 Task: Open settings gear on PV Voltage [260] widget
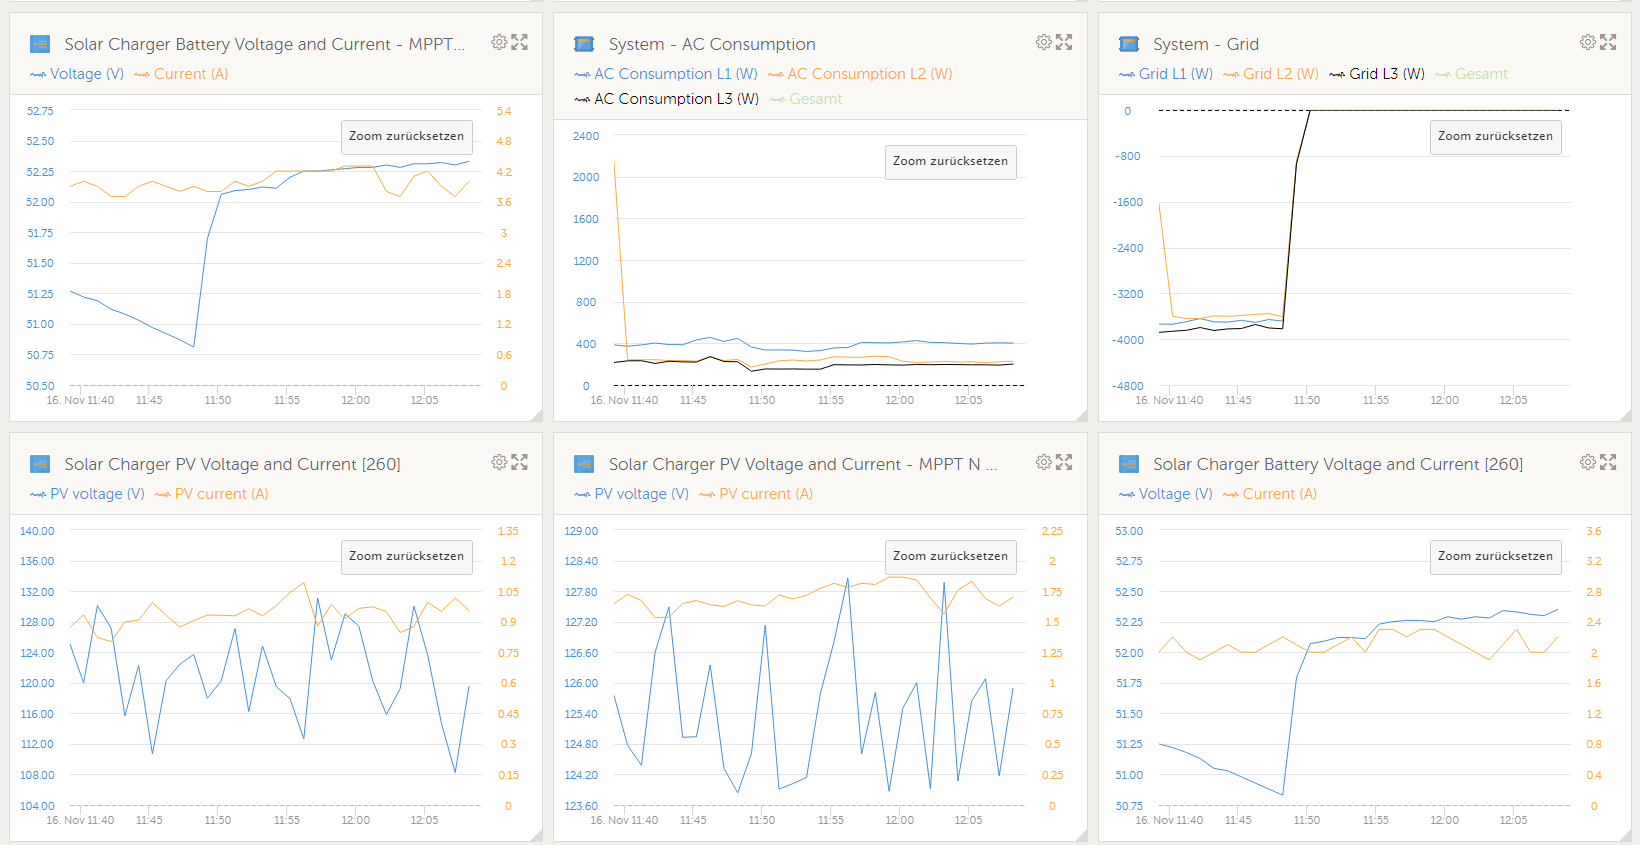click(499, 462)
